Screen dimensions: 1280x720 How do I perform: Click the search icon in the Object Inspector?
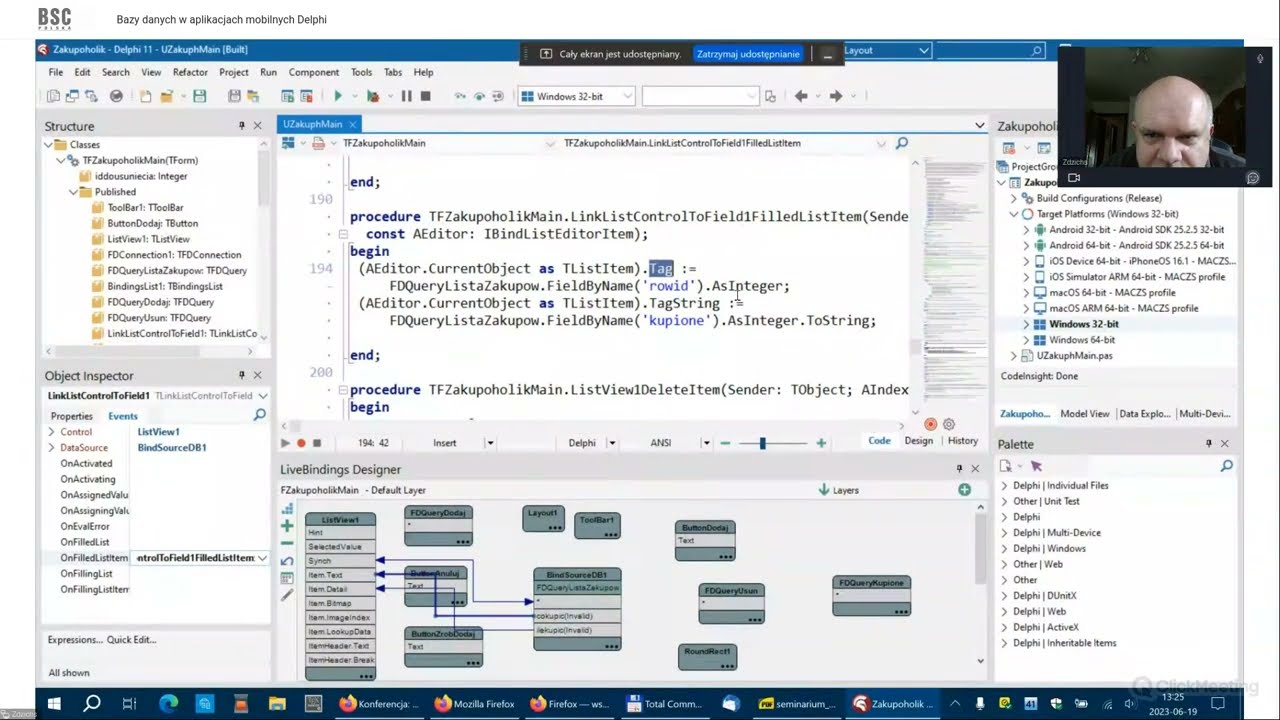pyautogui.click(x=259, y=415)
